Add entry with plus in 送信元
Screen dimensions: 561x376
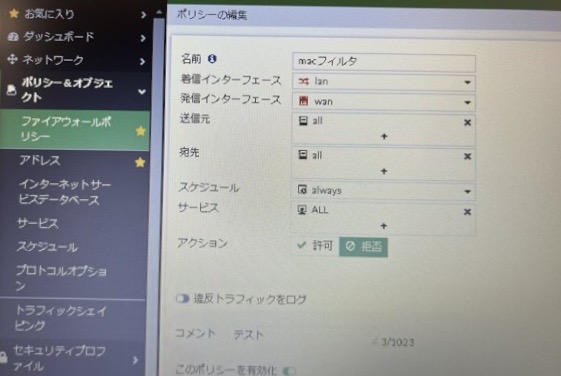pyautogui.click(x=384, y=136)
